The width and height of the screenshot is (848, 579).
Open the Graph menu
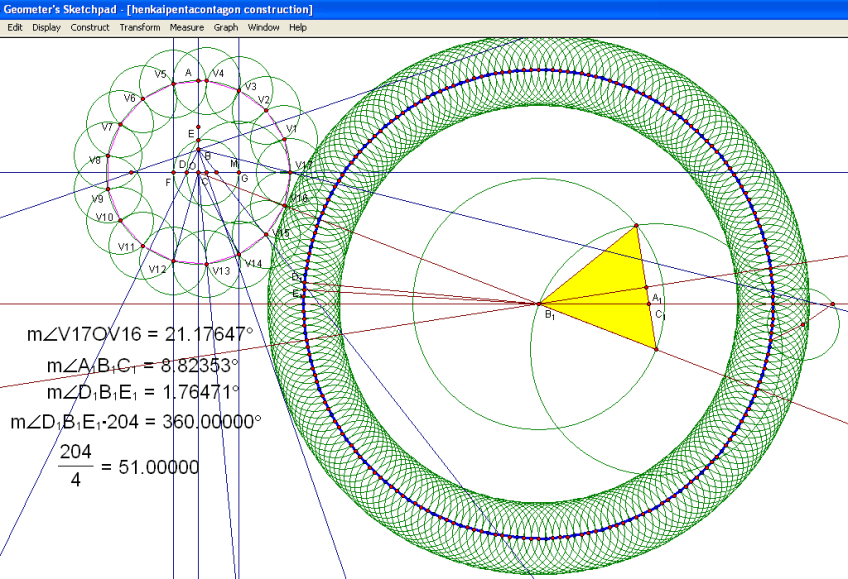(226, 27)
